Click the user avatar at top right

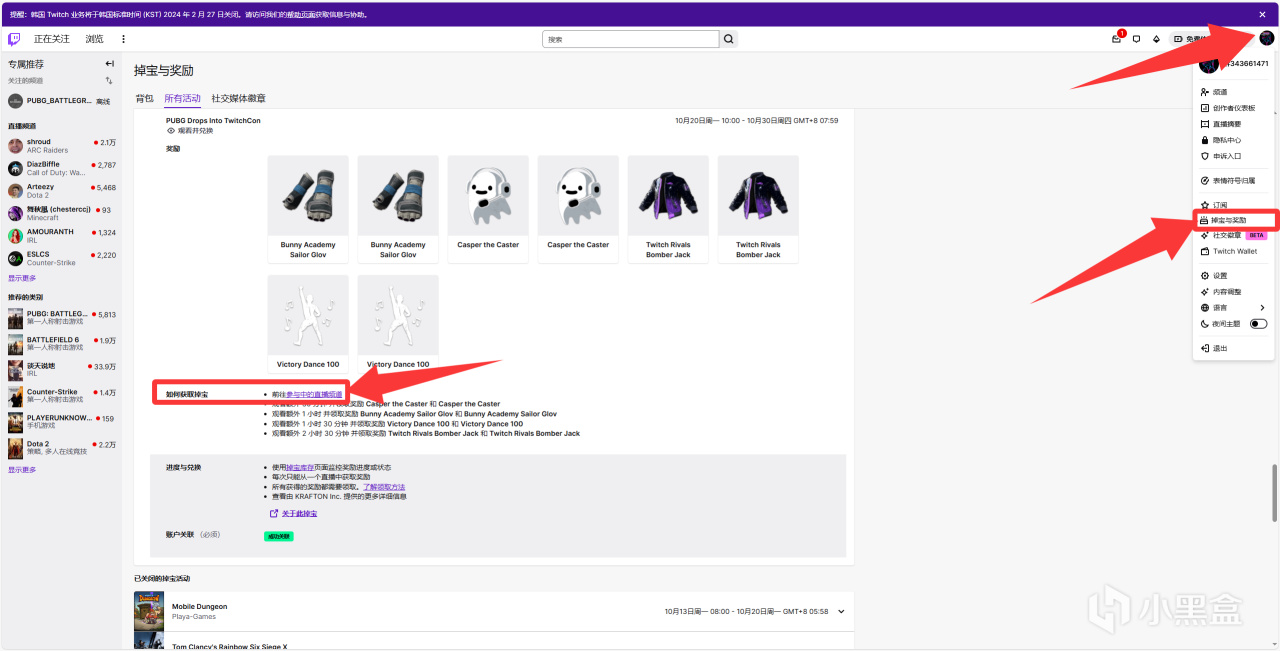coord(1267,39)
